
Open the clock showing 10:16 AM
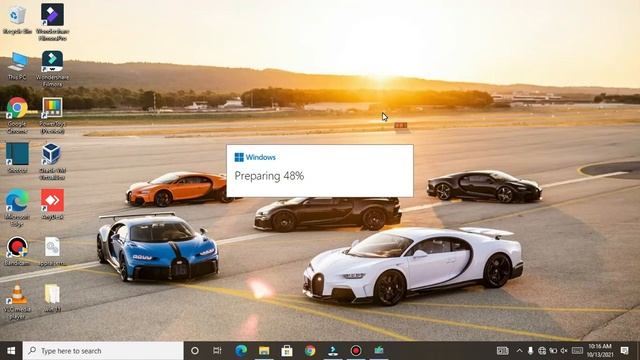point(600,351)
